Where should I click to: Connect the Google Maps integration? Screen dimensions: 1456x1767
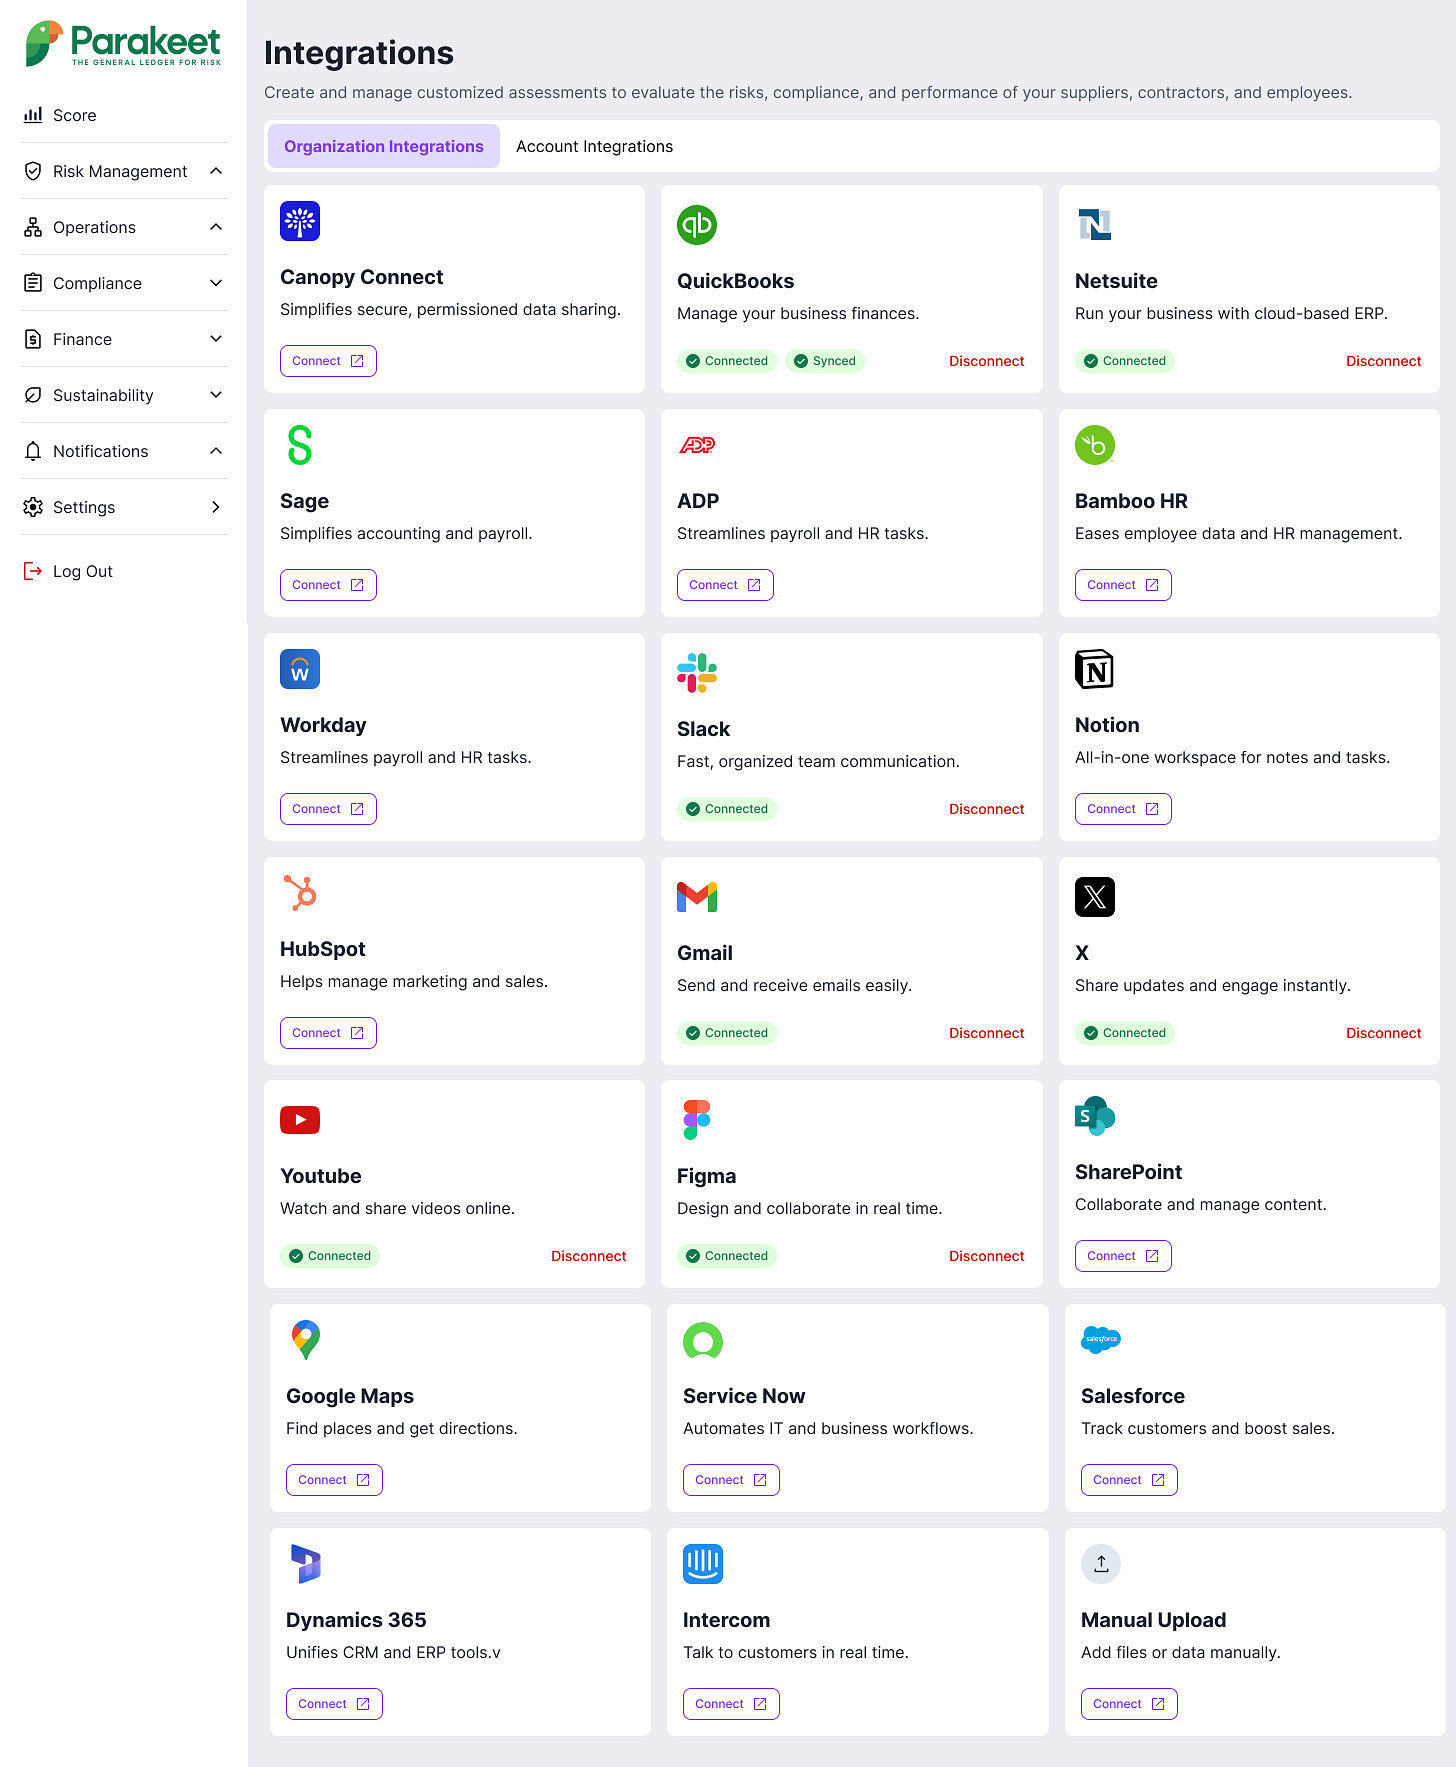pyautogui.click(x=334, y=1480)
